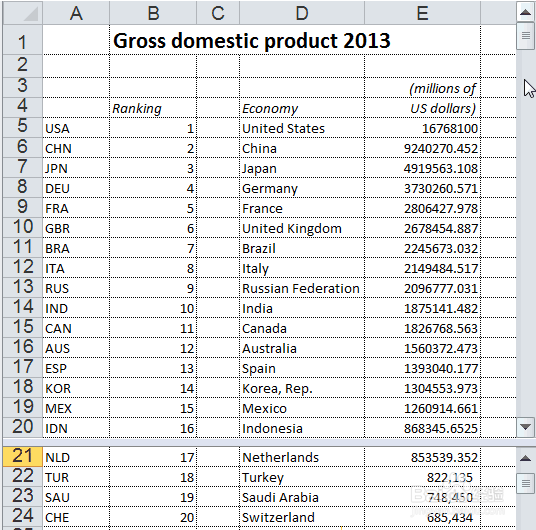Click the top pane scrollbar thumb
536x530 pixels.
point(525,36)
